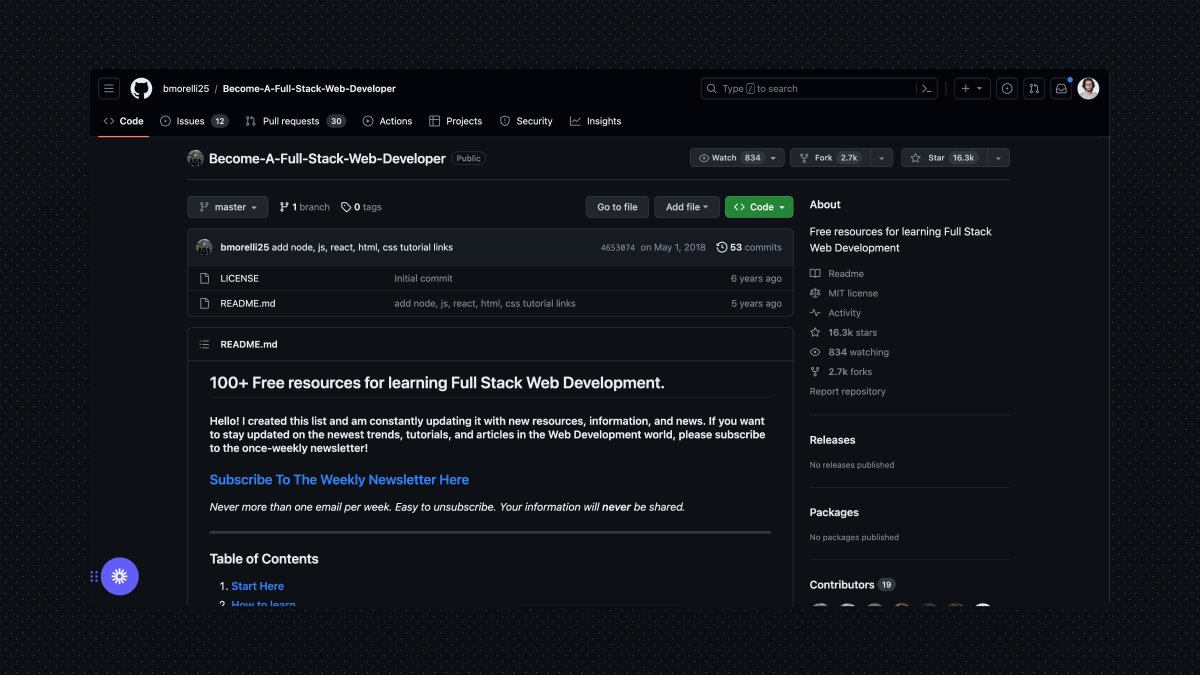Expand the green Code dropdown

tap(758, 207)
